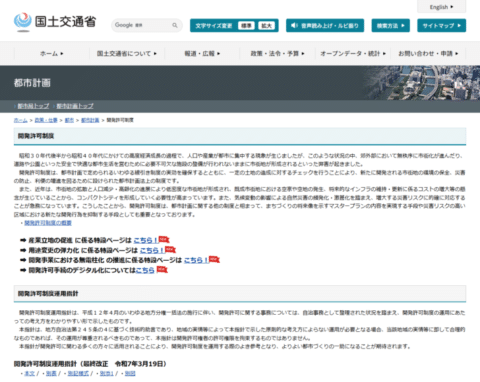Click the 都市計画 breadcrumb link
The height and width of the screenshot is (382, 480).
click(90, 120)
